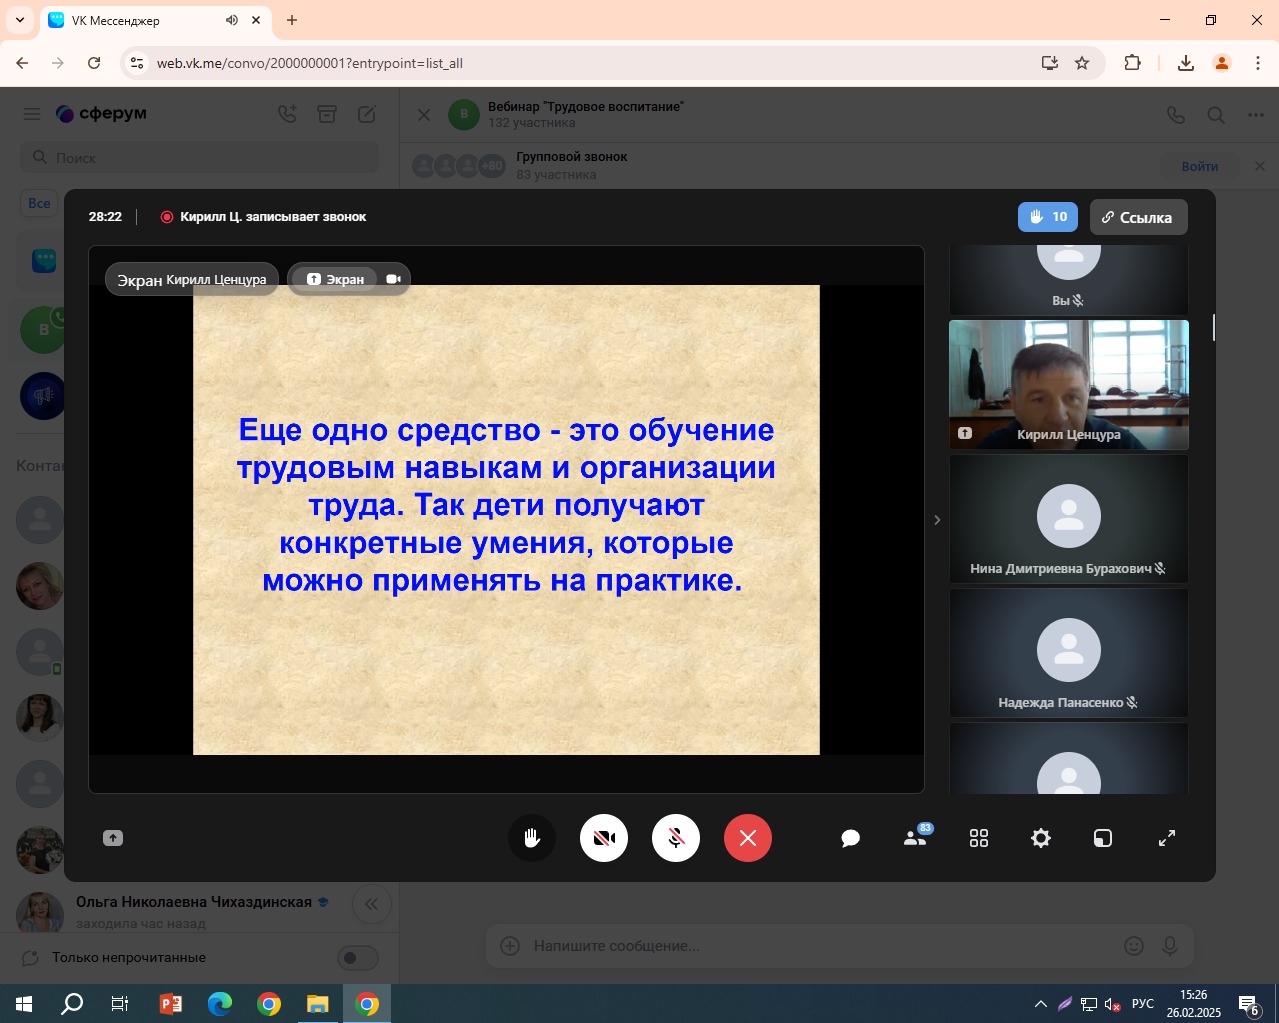This screenshot has height=1023, width=1279.
Task: Raise hand in the call
Action: (532, 838)
